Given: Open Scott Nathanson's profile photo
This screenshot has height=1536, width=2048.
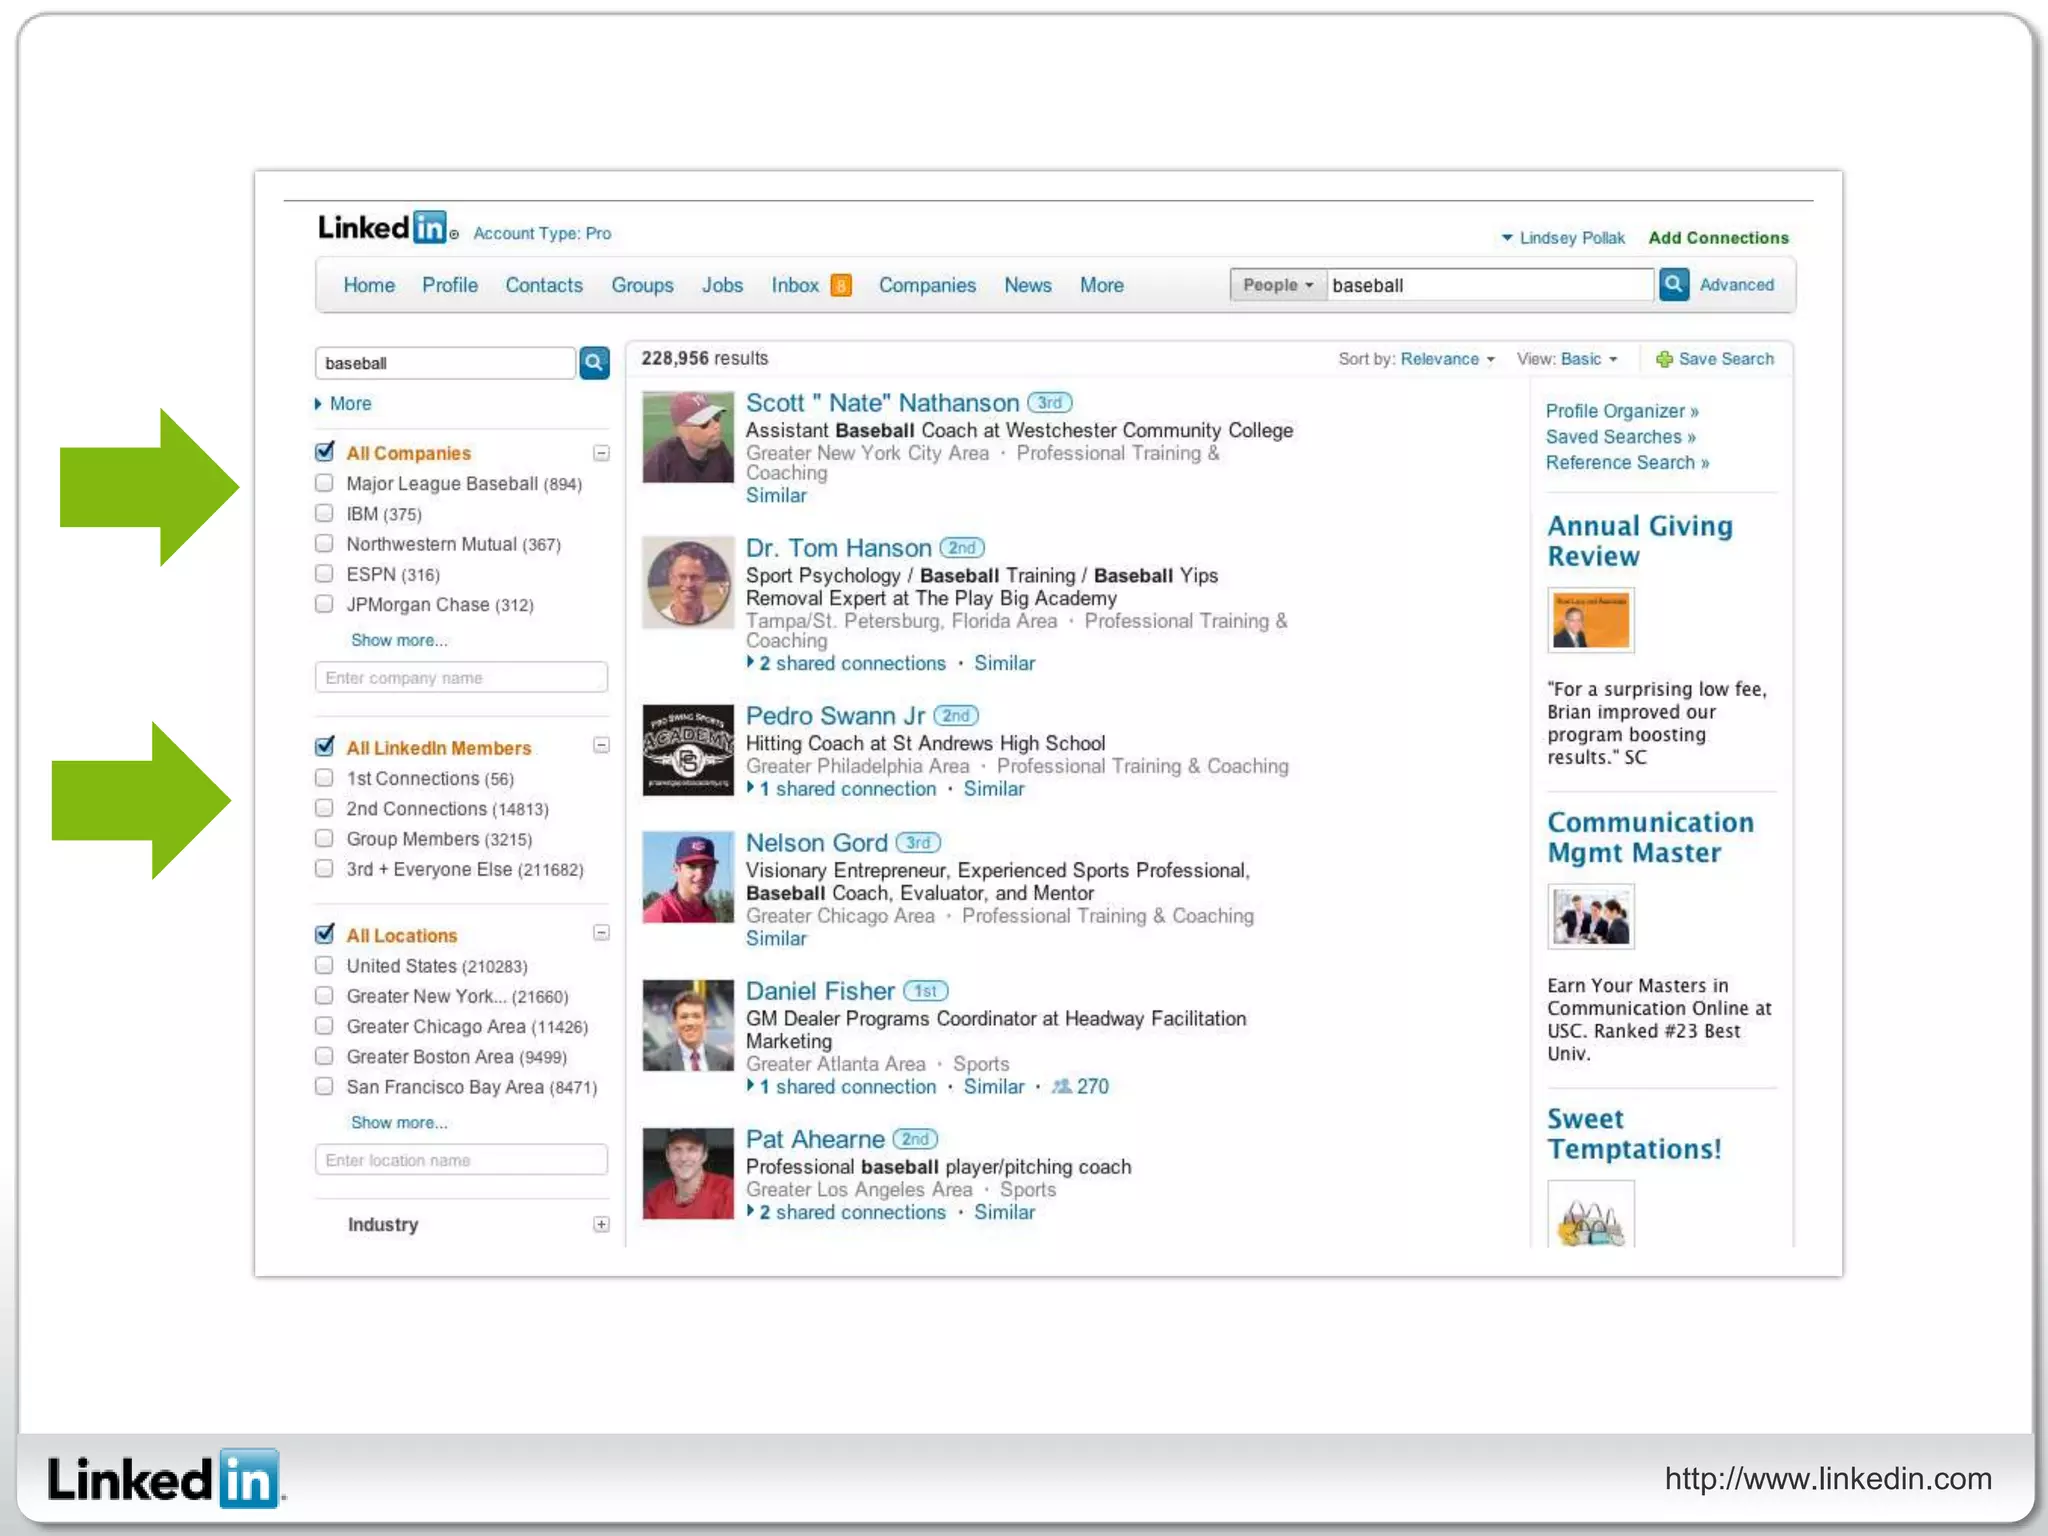Looking at the screenshot, I should tap(688, 437).
